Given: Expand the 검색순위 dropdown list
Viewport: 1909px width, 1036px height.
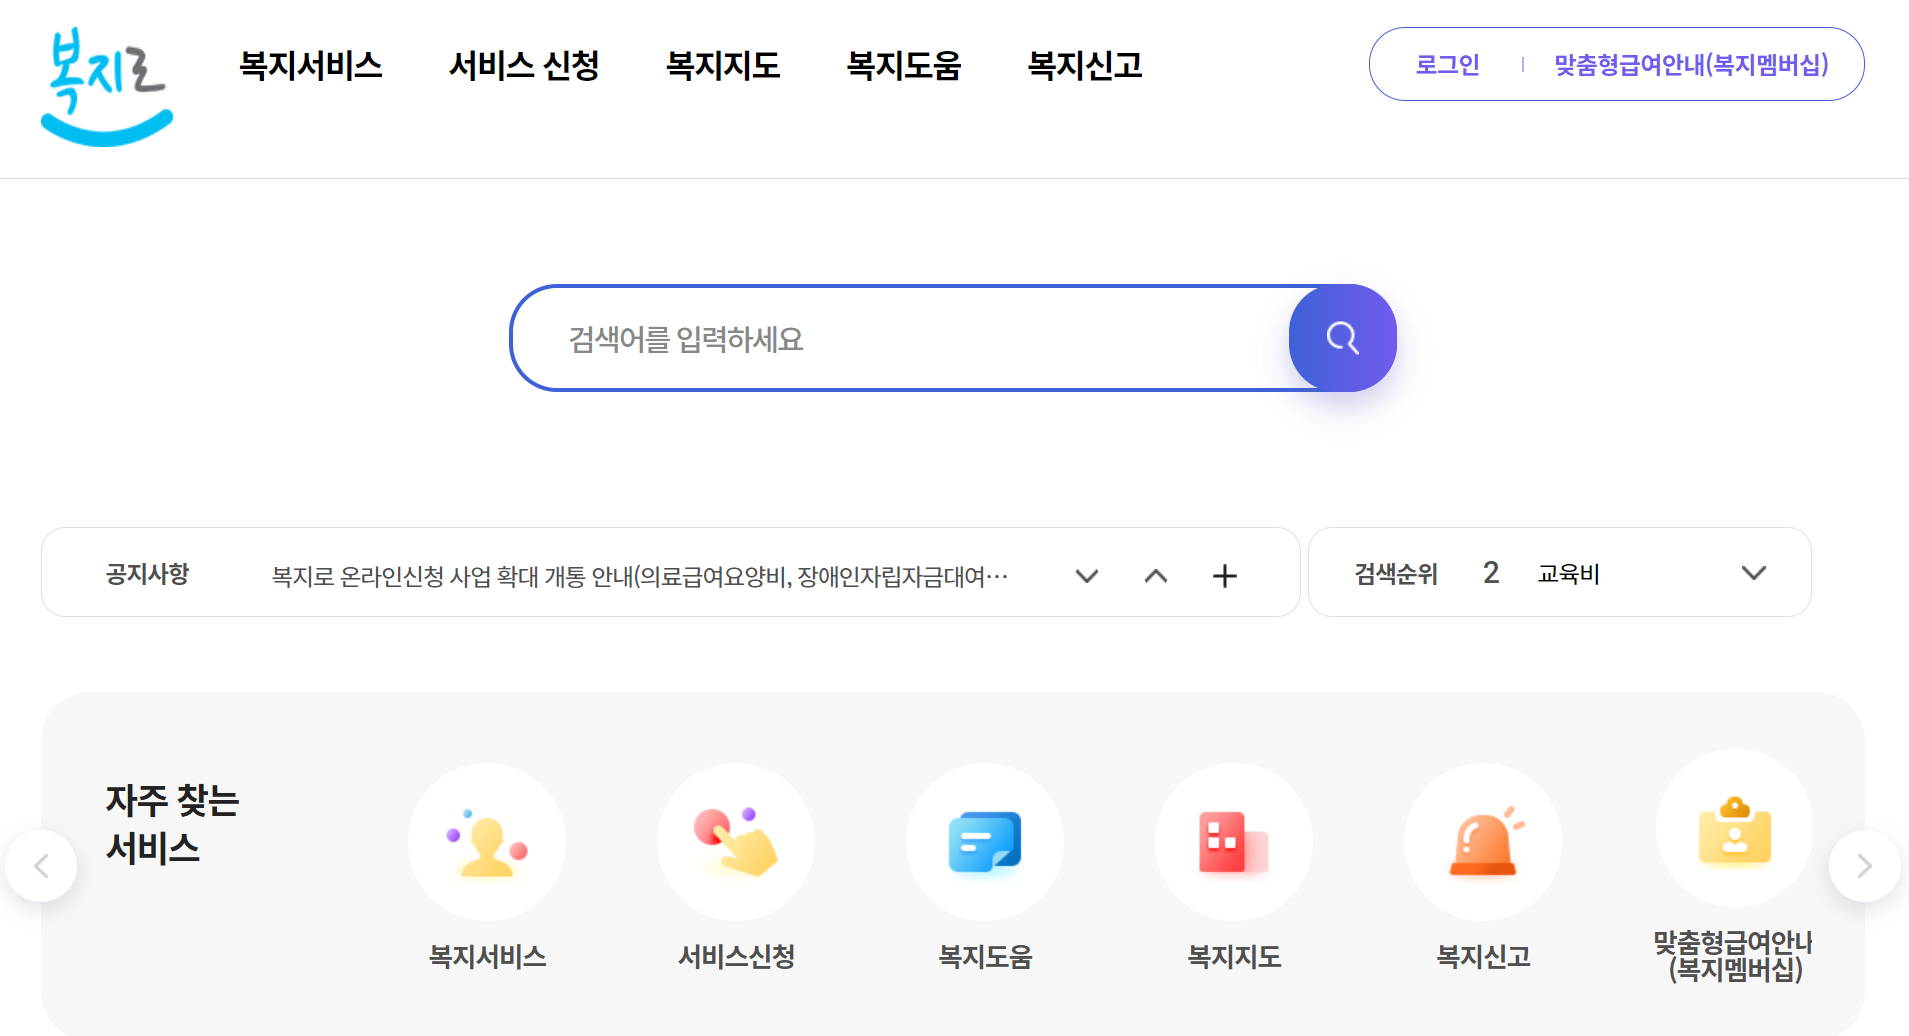Looking at the screenshot, I should pyautogui.click(x=1753, y=572).
